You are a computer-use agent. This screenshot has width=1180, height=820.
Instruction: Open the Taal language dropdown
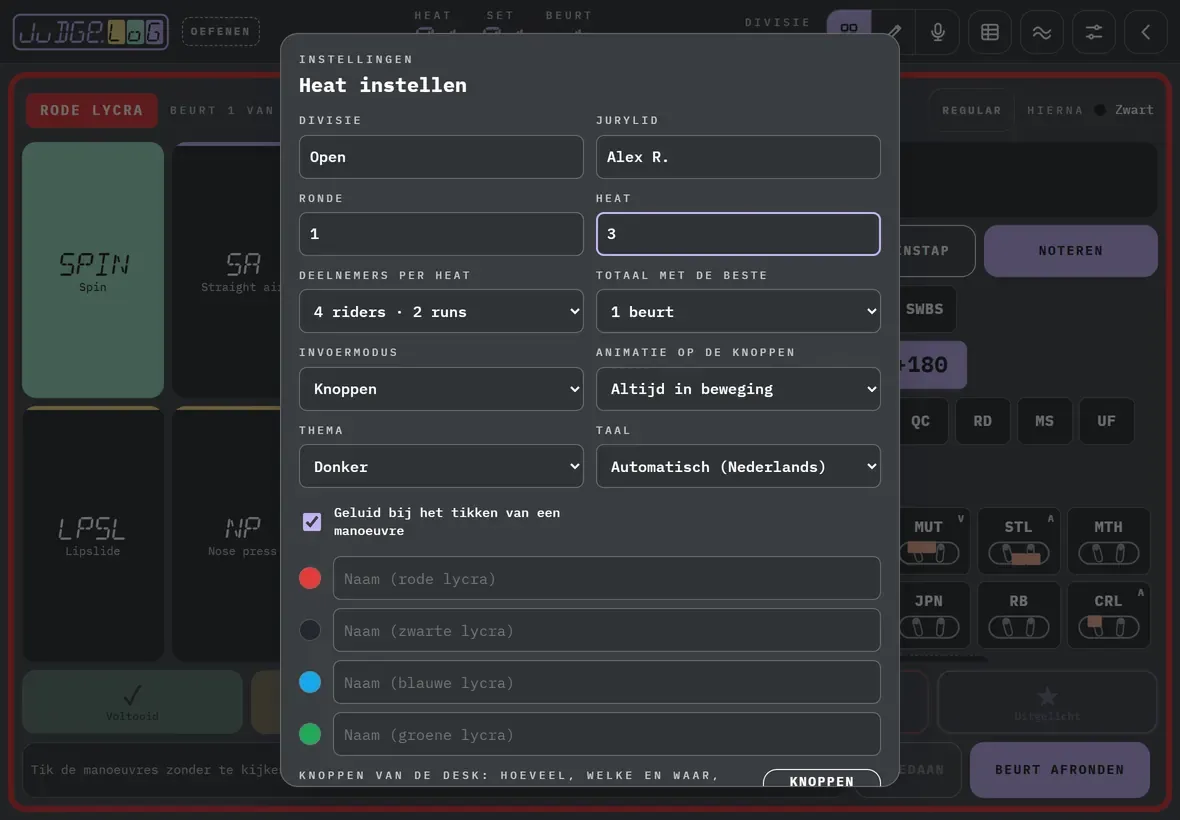(738, 466)
